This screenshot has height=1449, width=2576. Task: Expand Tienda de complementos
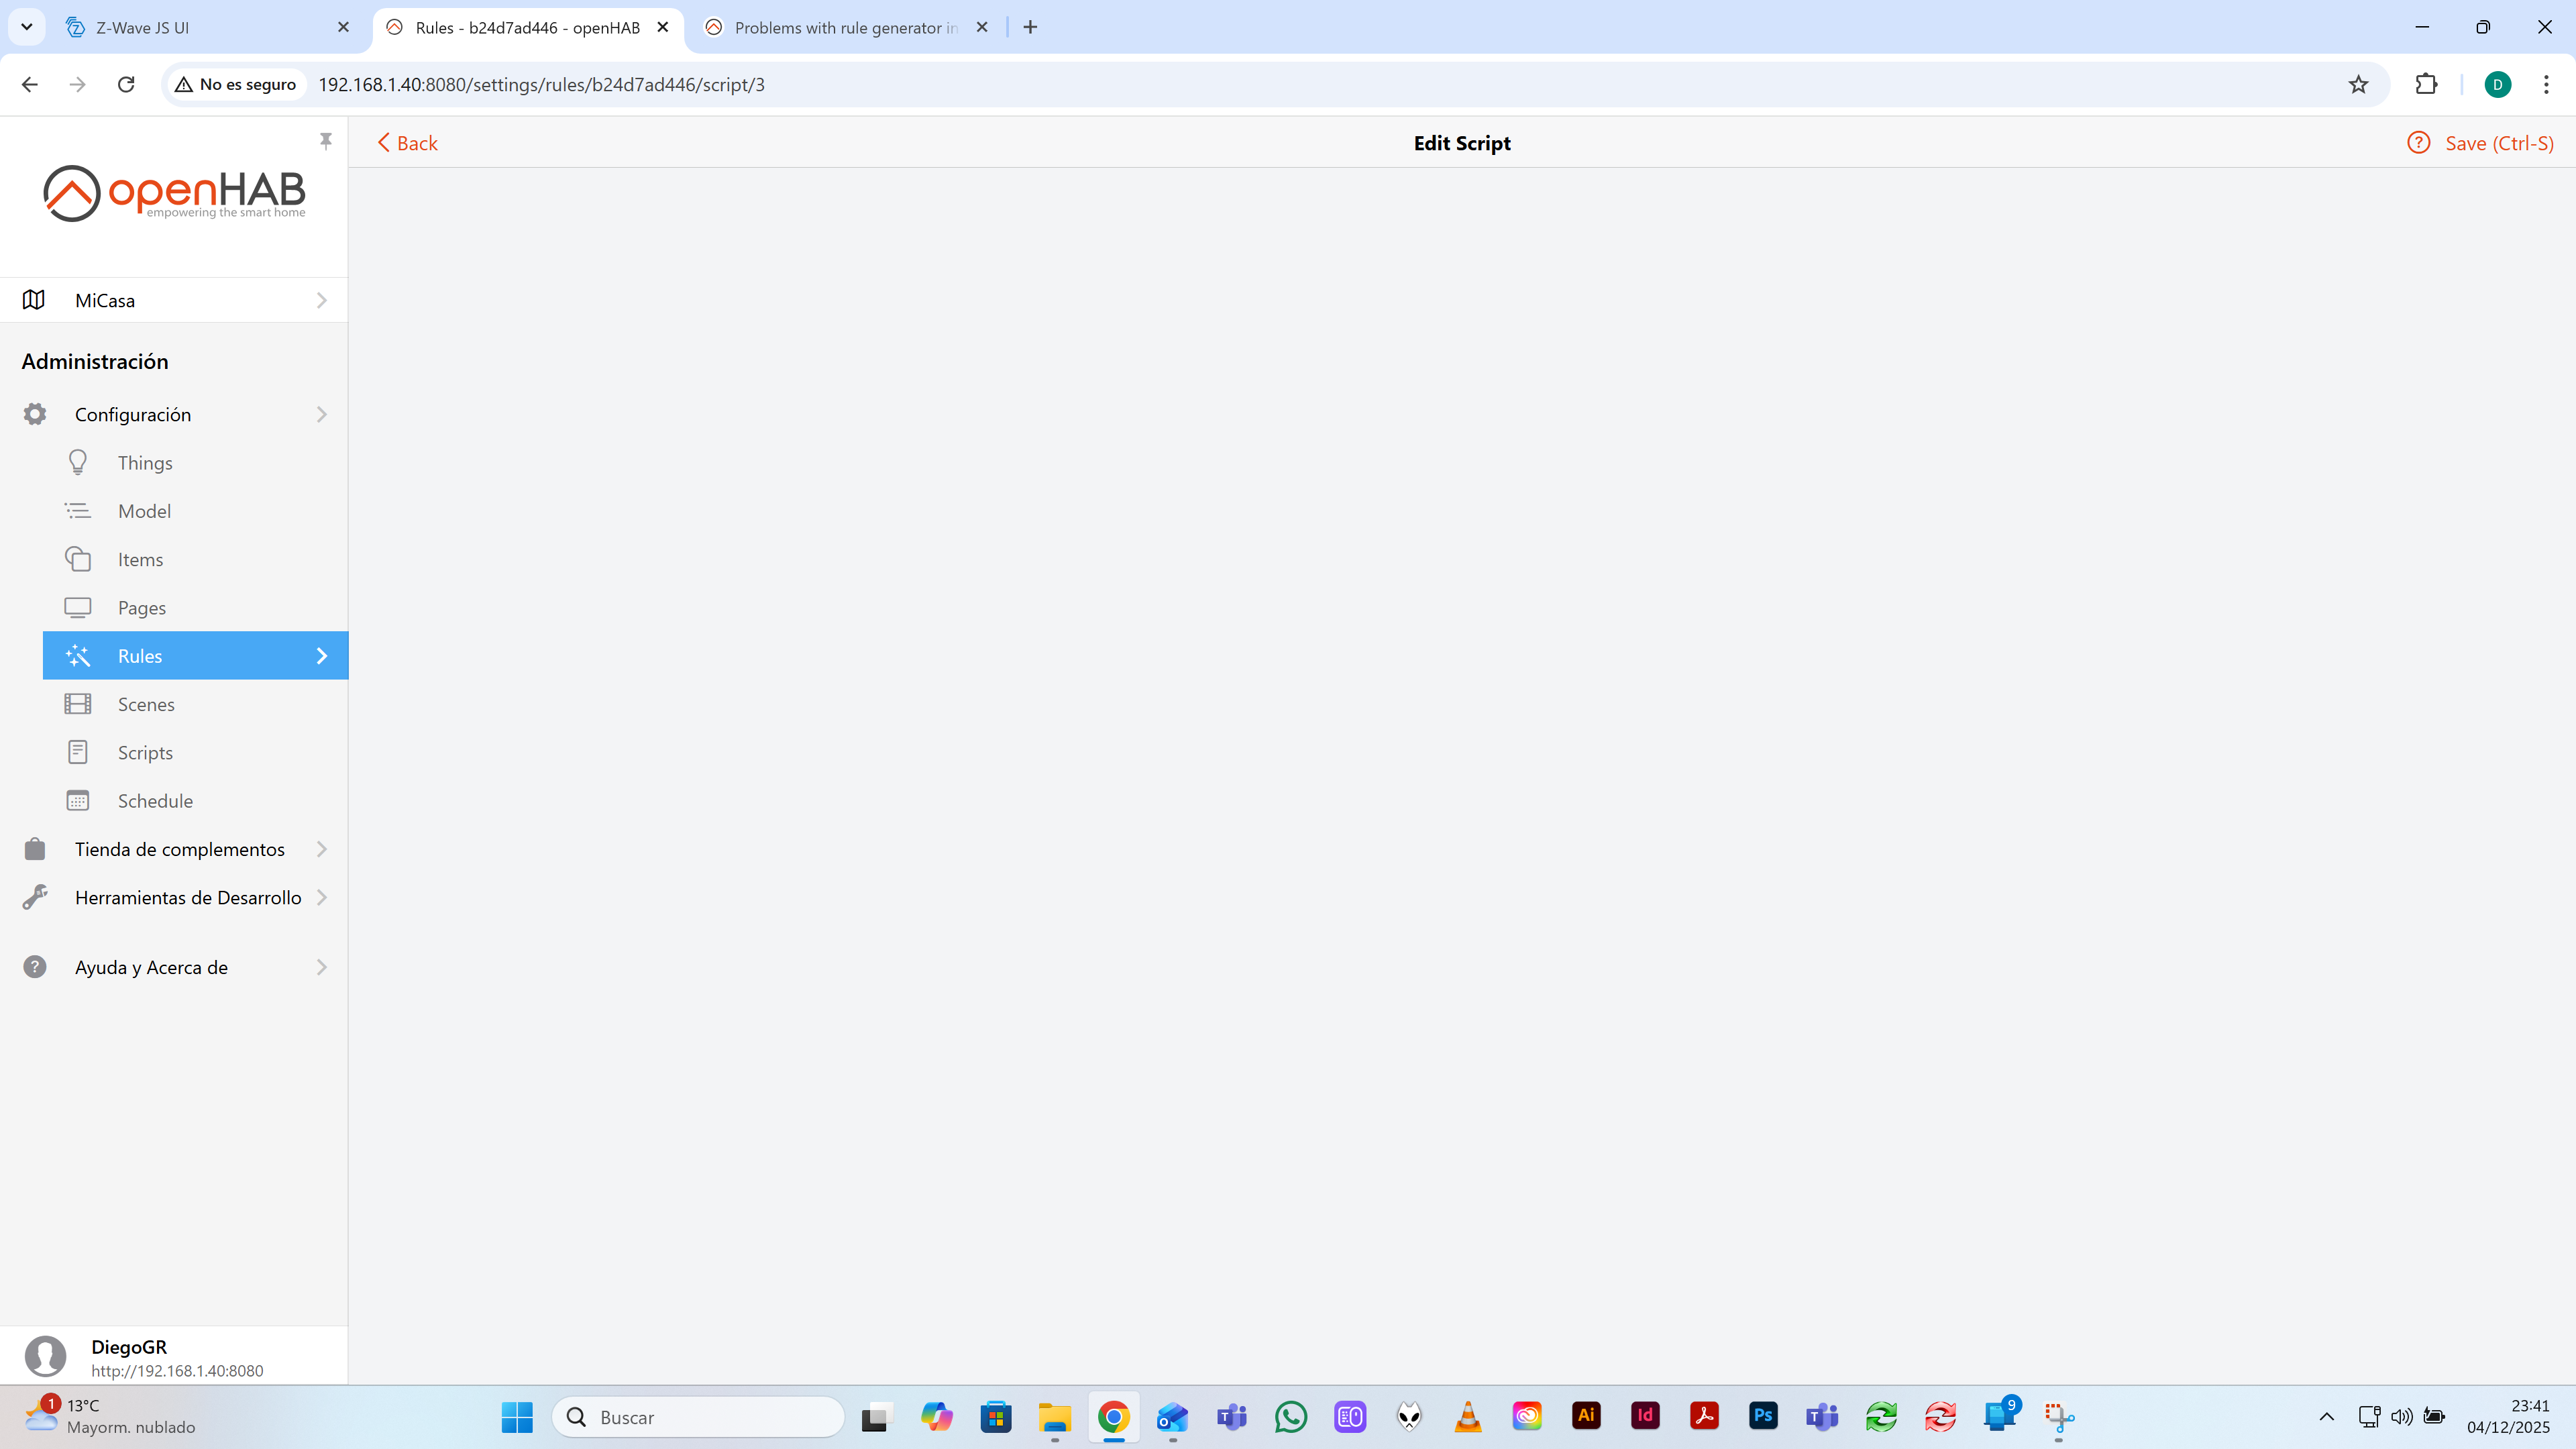pos(179,849)
